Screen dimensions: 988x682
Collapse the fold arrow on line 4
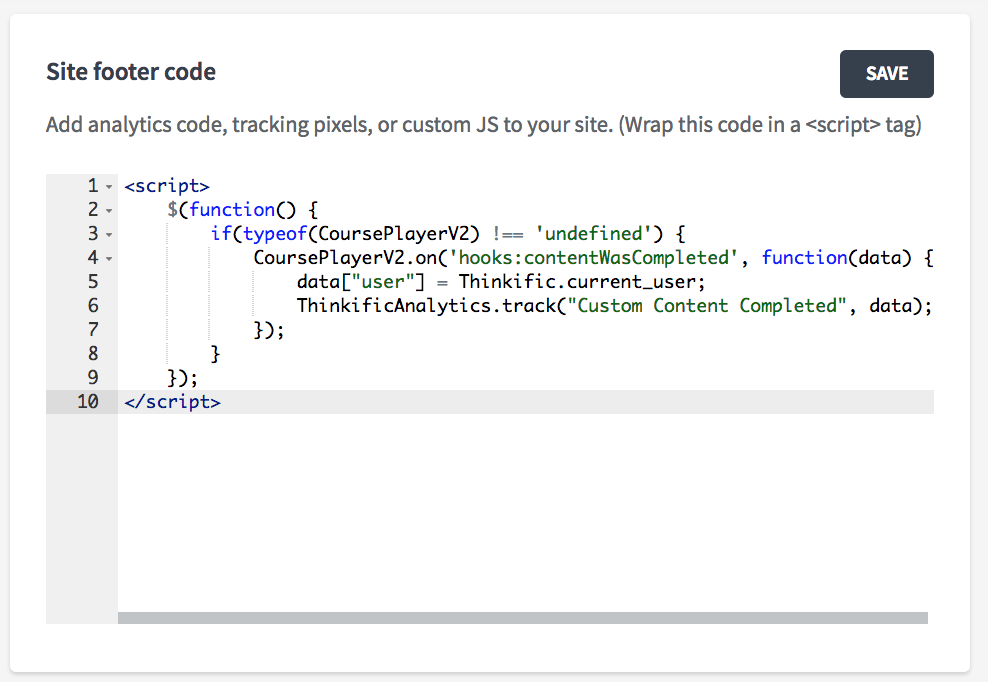(x=109, y=259)
